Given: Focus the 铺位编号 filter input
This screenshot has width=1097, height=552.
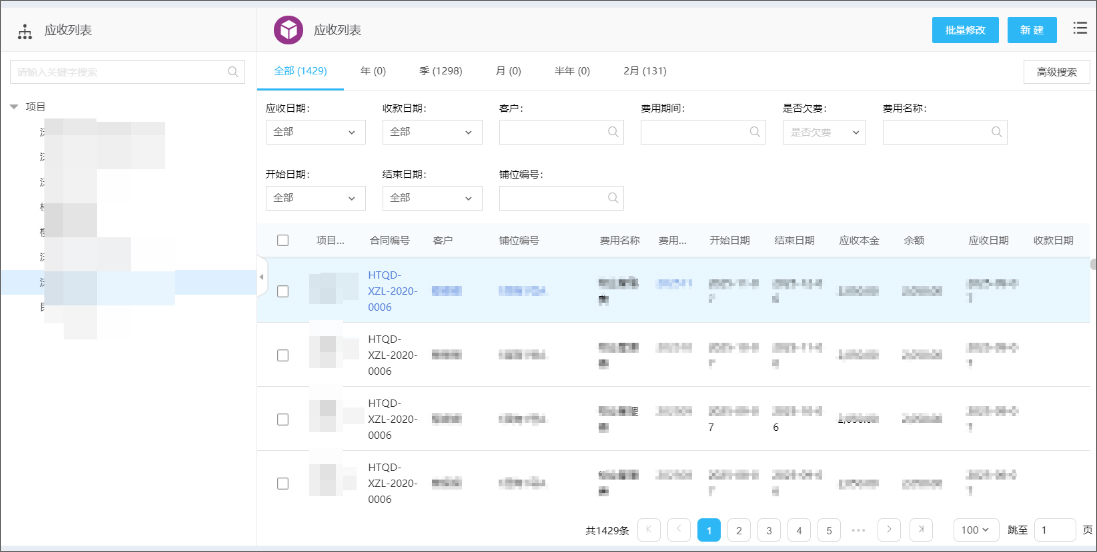Looking at the screenshot, I should click(561, 198).
